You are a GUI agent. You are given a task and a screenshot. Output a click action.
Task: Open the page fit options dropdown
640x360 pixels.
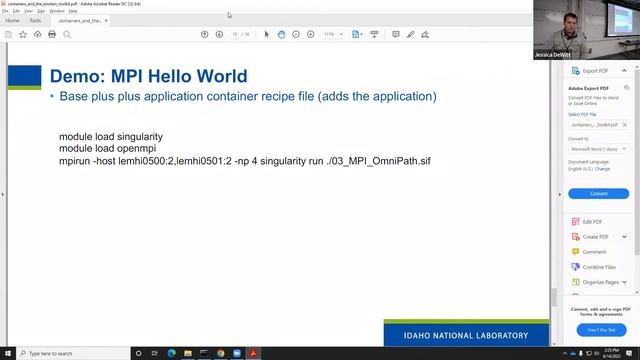click(x=357, y=35)
